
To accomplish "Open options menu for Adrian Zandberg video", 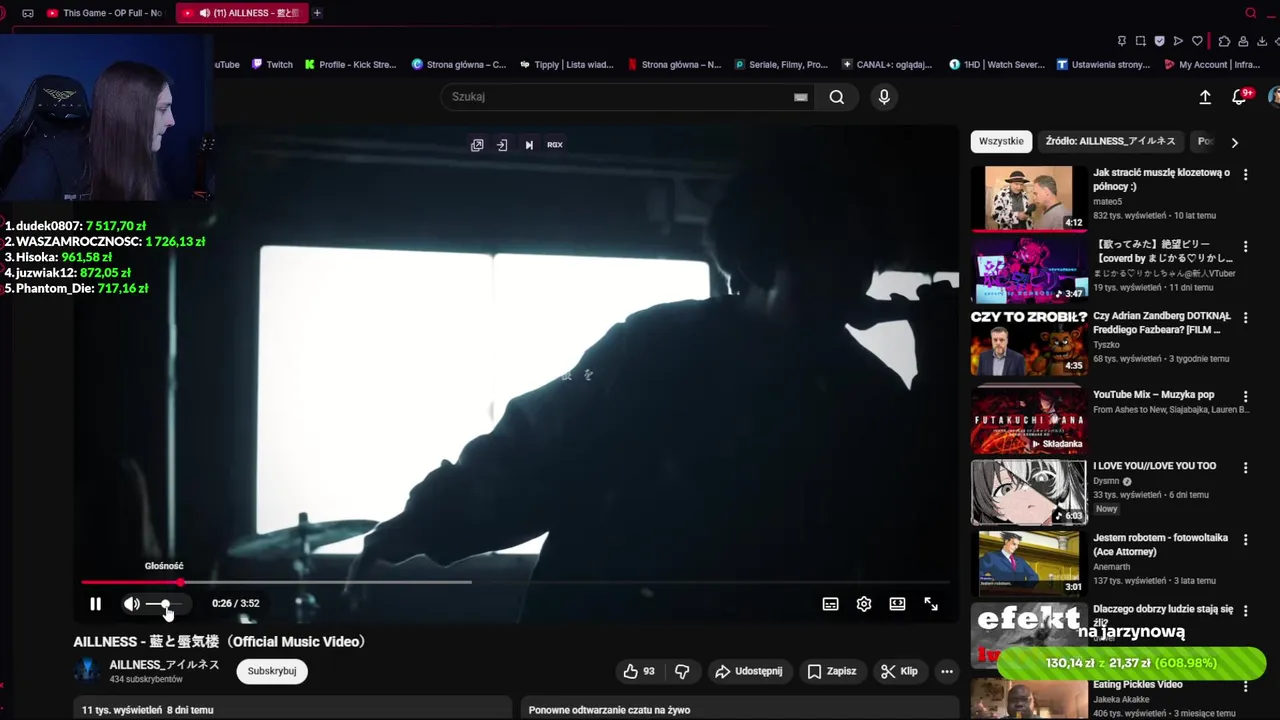I will coord(1245,317).
